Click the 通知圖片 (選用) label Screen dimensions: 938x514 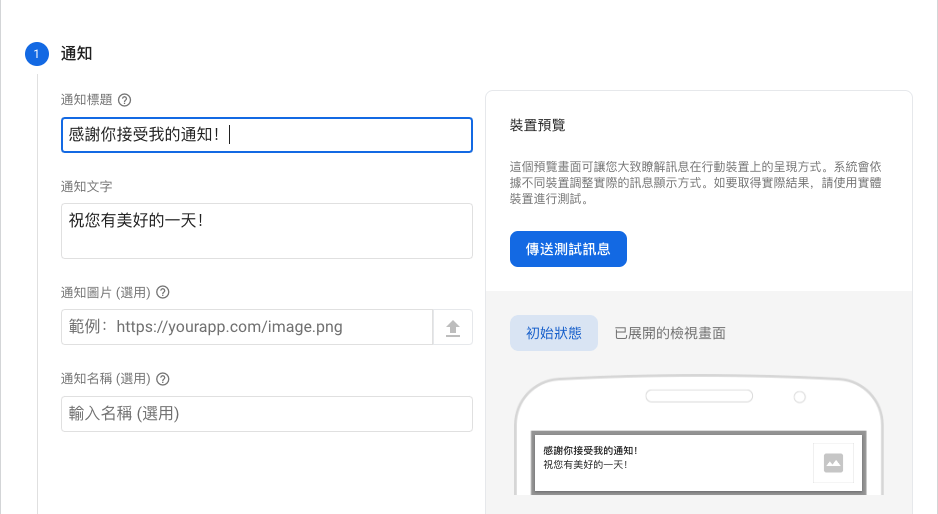coord(106,293)
